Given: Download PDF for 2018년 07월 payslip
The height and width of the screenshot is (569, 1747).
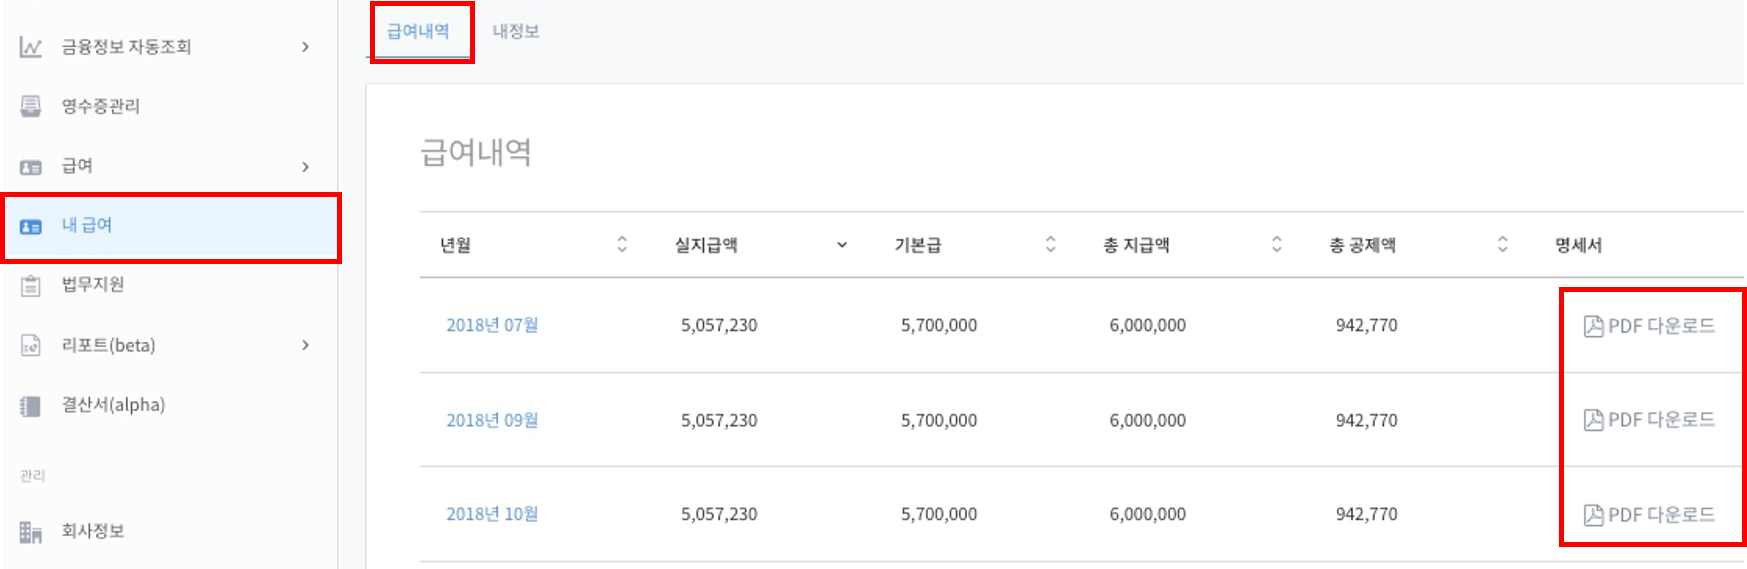Looking at the screenshot, I should [1650, 326].
